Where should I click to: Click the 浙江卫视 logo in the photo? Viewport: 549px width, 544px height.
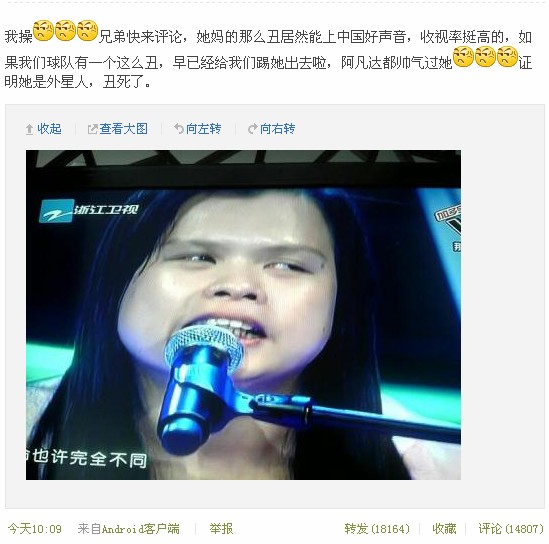pos(89,210)
